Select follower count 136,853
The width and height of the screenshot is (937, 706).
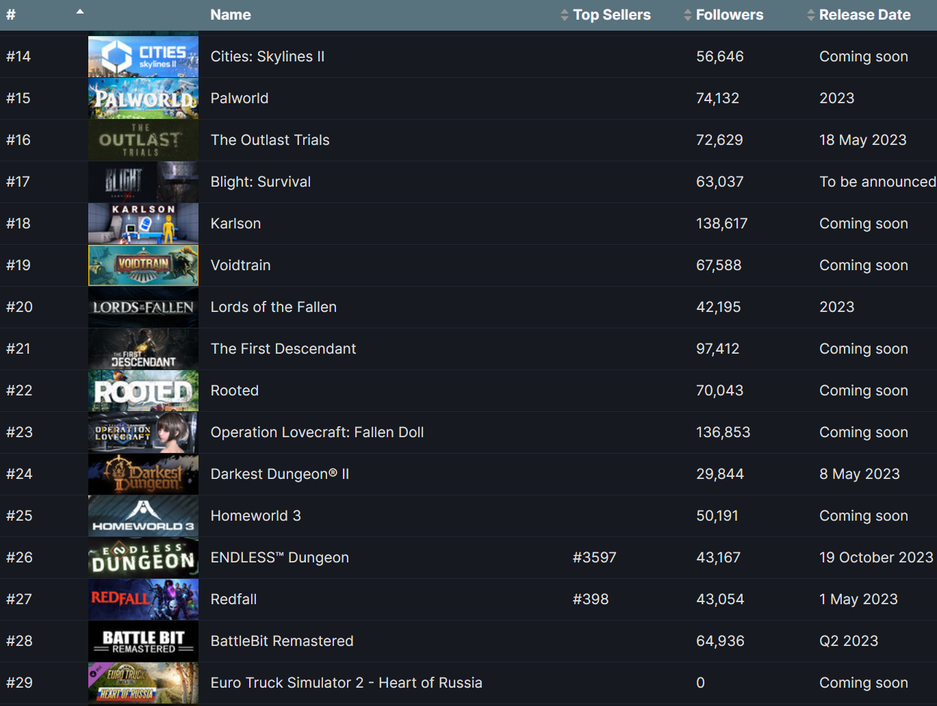point(722,432)
